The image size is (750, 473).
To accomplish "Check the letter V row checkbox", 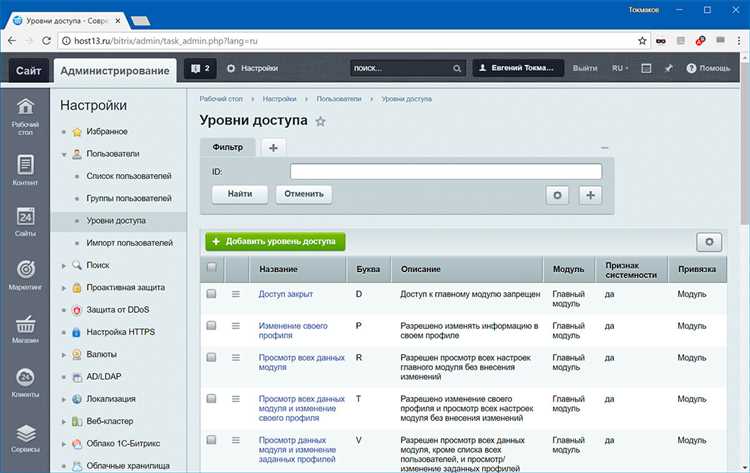I will 211,439.
